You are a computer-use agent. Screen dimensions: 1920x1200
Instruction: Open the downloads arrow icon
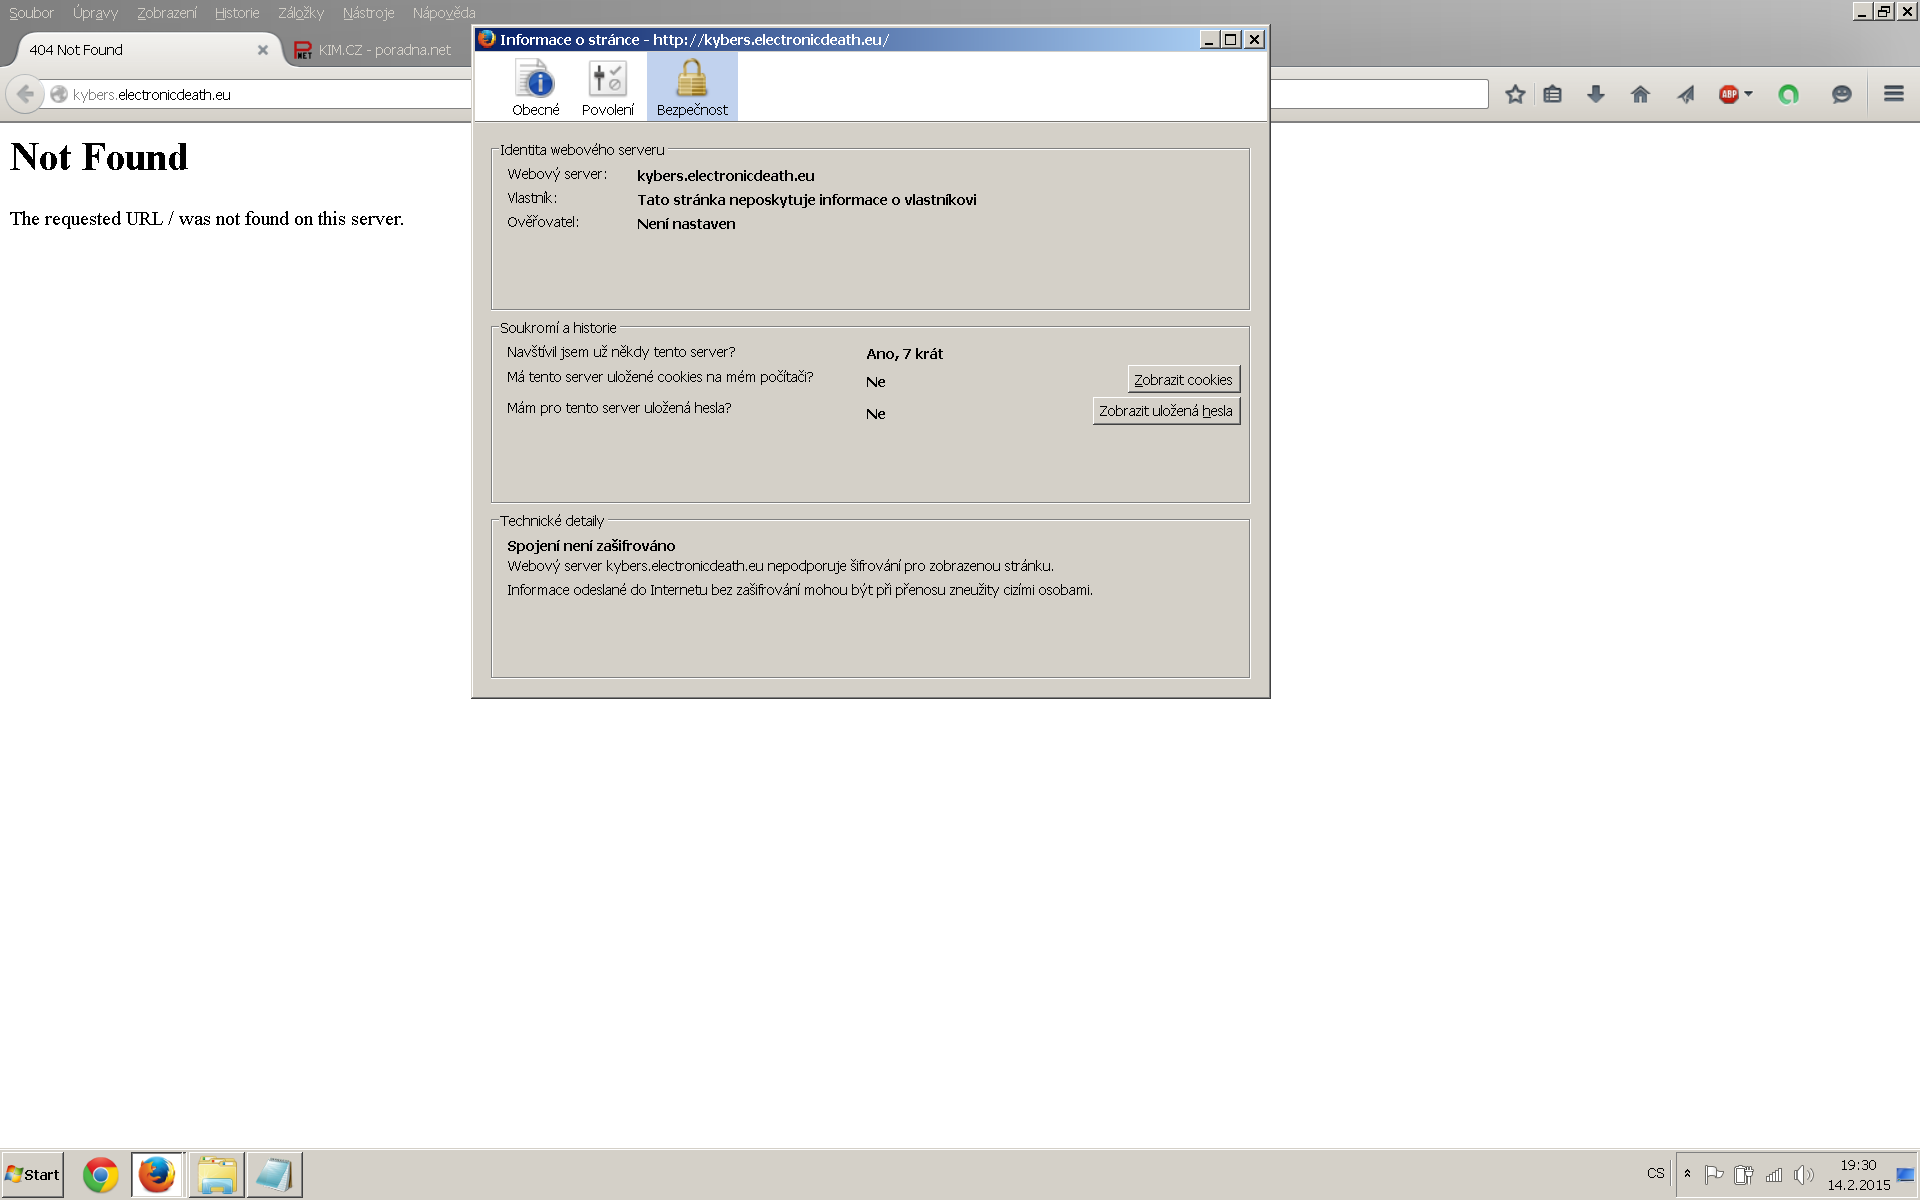tap(1596, 94)
